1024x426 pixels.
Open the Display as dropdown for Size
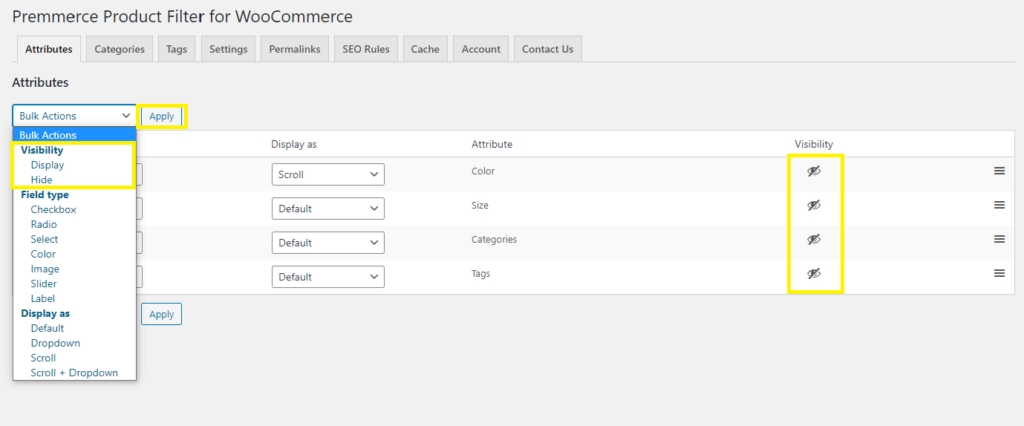[327, 209]
